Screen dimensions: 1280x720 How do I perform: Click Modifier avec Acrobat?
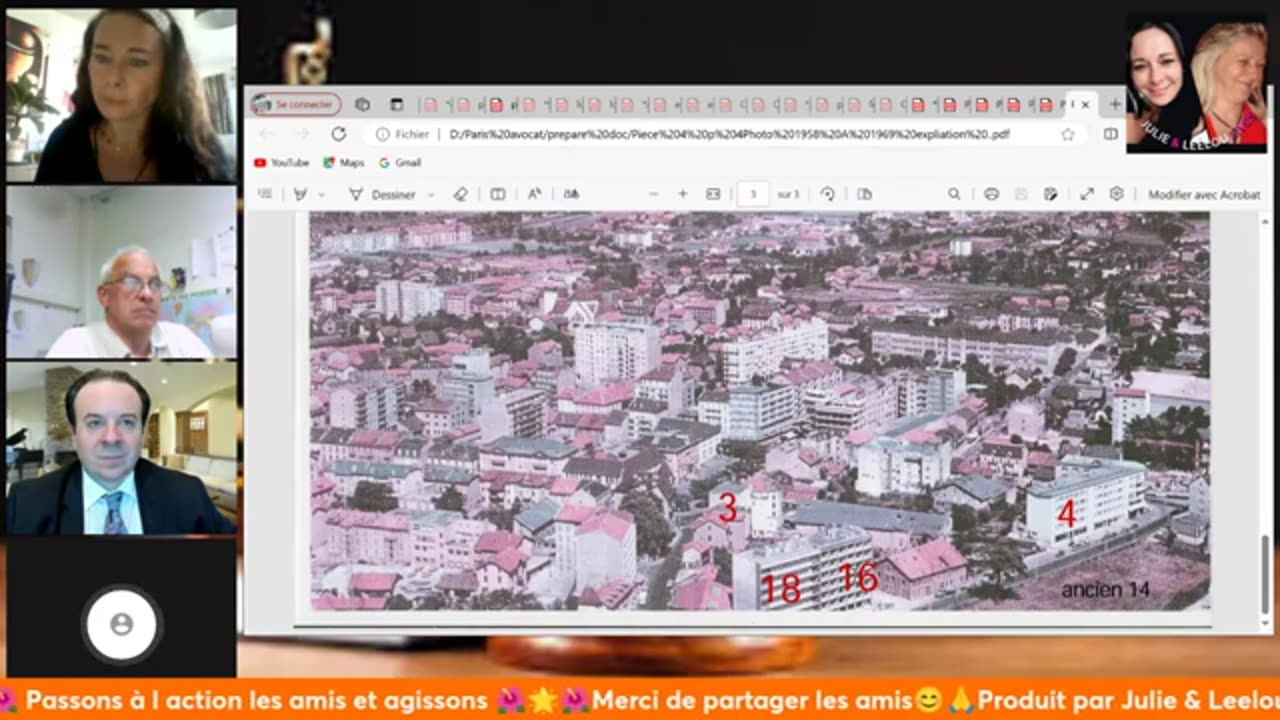[x=1204, y=194]
